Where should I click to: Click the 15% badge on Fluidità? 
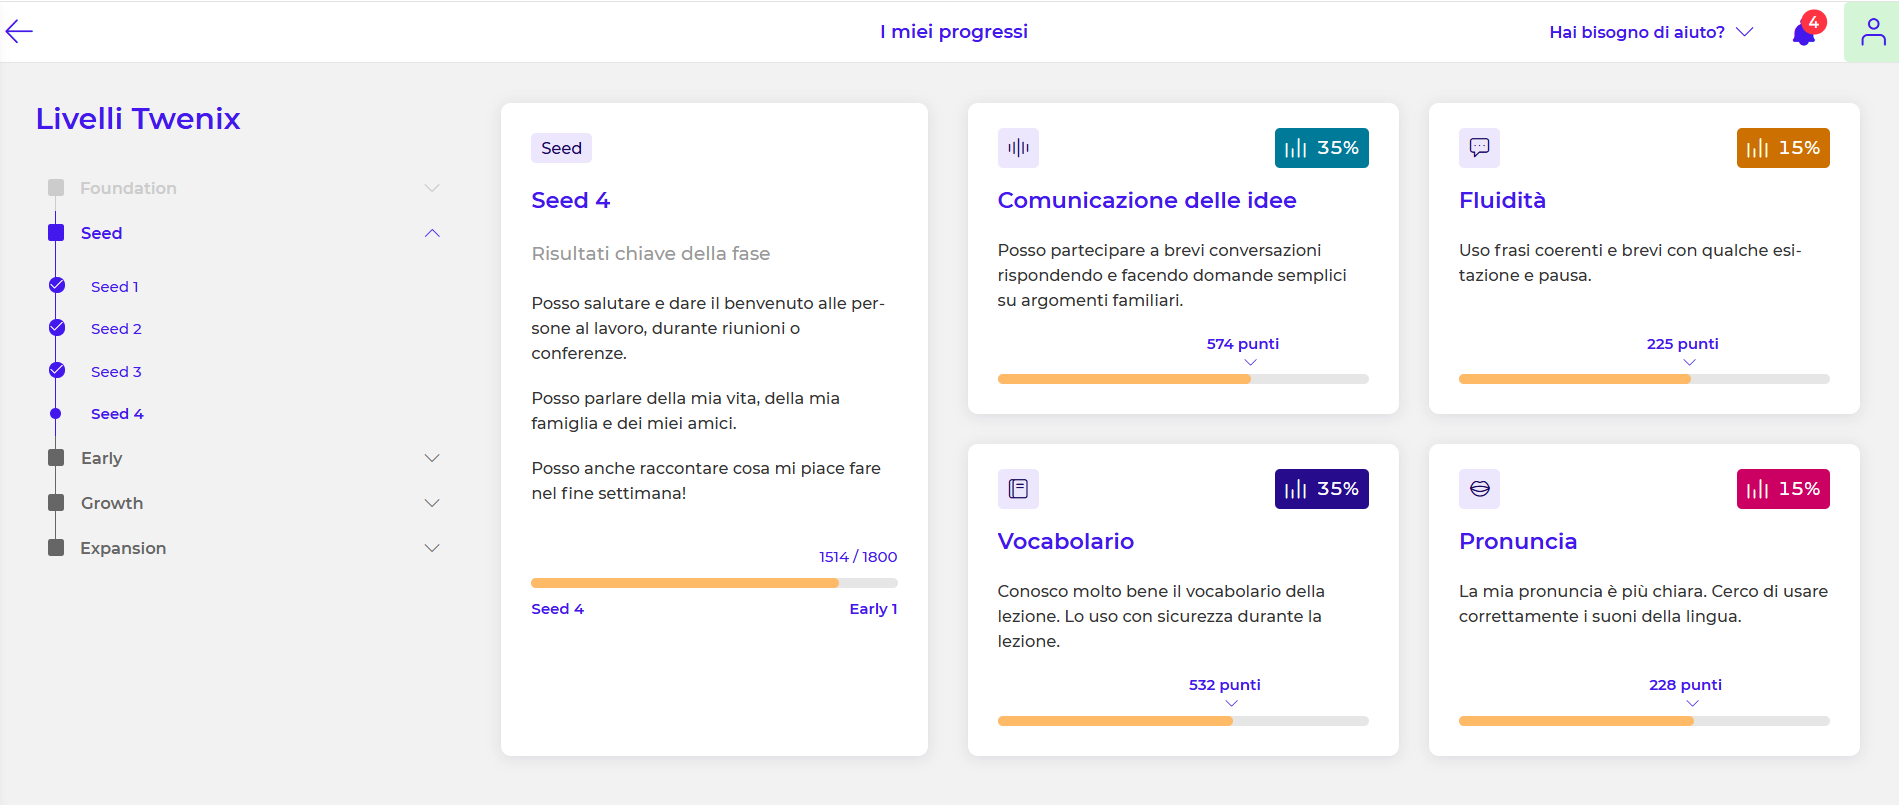[1782, 148]
